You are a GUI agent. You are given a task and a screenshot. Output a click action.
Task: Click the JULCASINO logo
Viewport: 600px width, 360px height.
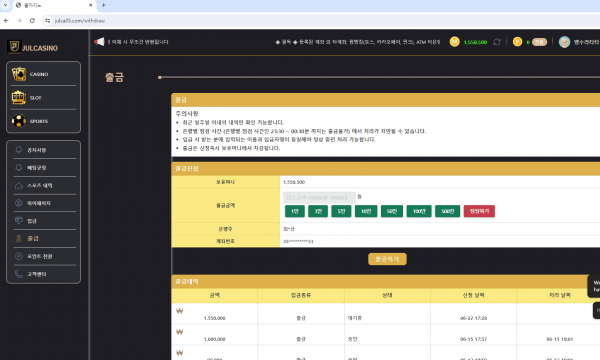(33, 47)
